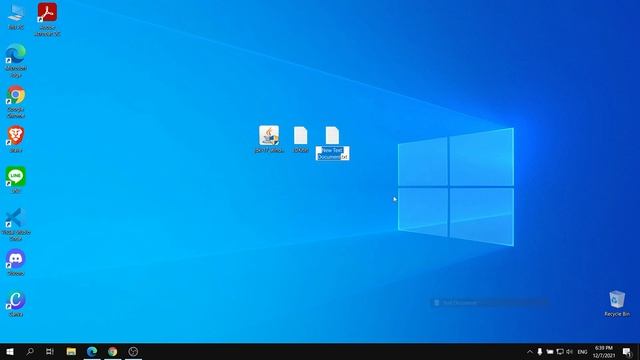Select the Discord desktop shortcut
The width and height of the screenshot is (640, 360).
point(16,262)
